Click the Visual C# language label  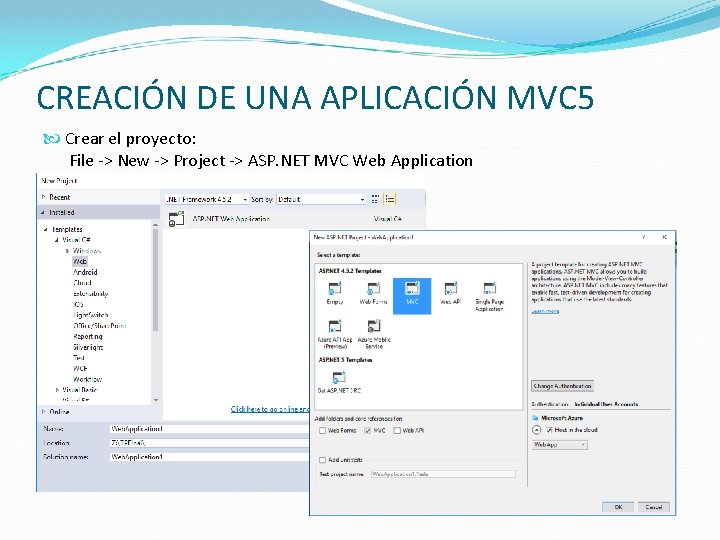(388, 219)
